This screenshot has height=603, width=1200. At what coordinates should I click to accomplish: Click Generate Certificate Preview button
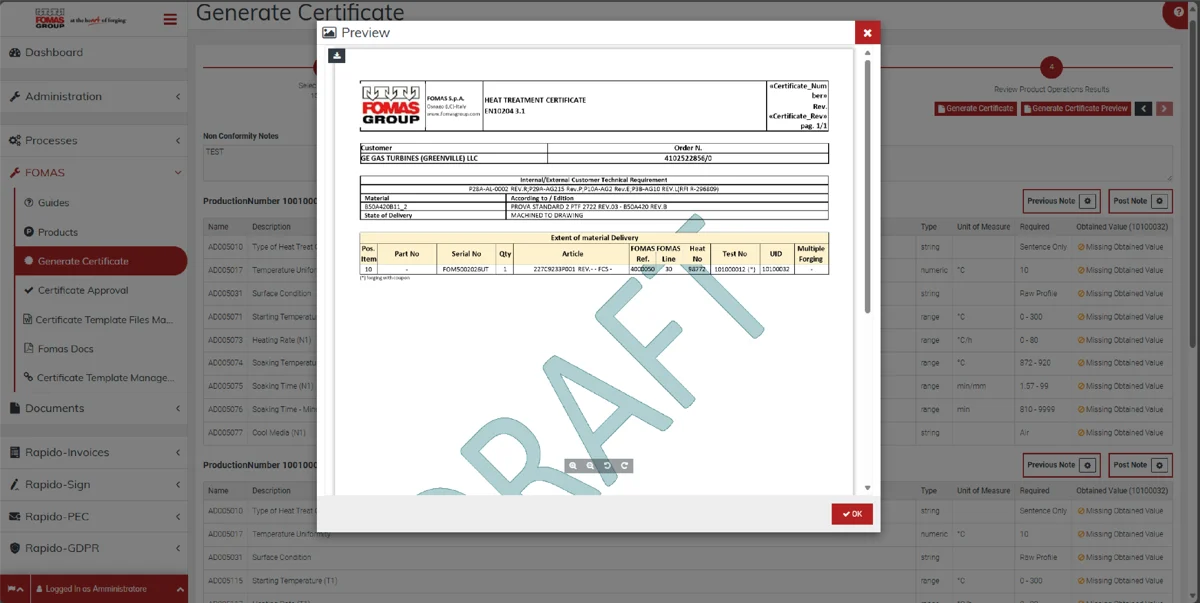pos(1075,108)
